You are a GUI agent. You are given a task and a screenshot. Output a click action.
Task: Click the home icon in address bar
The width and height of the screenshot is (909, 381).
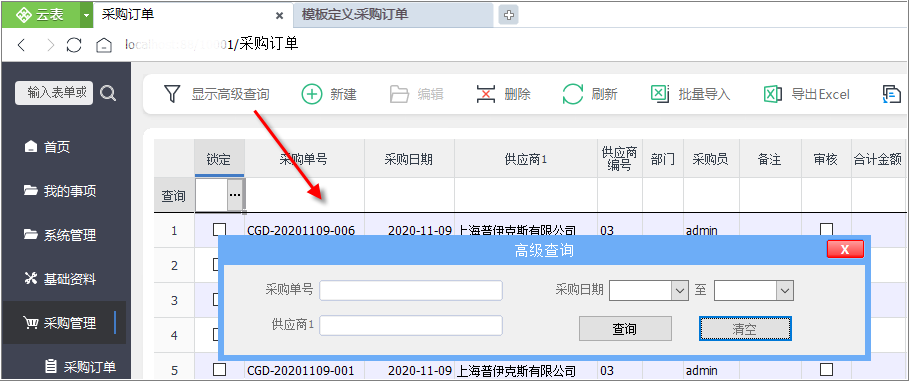pyautogui.click(x=103, y=45)
